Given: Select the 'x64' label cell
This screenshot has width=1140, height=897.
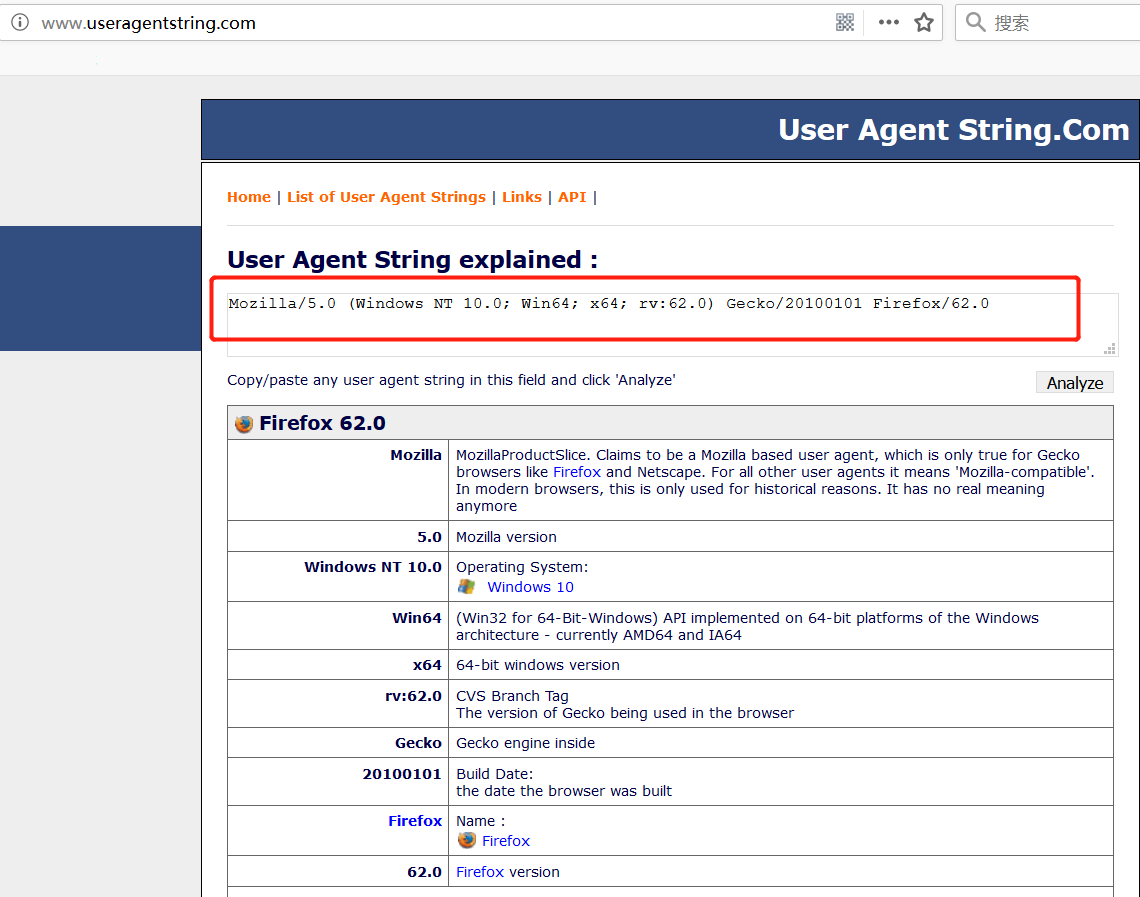Looking at the screenshot, I should point(338,664).
